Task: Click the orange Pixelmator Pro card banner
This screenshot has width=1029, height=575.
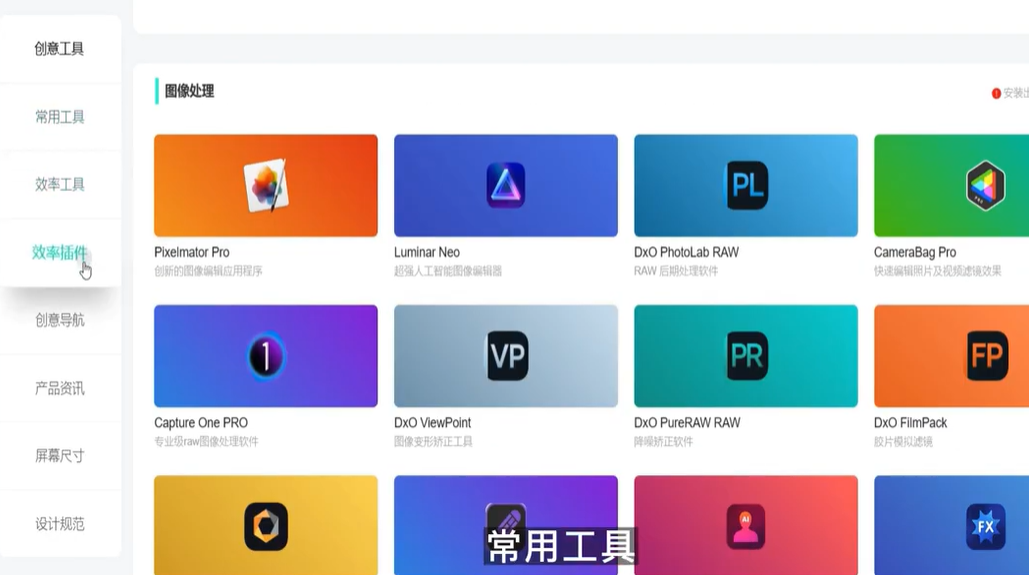Action: pyautogui.click(x=266, y=186)
